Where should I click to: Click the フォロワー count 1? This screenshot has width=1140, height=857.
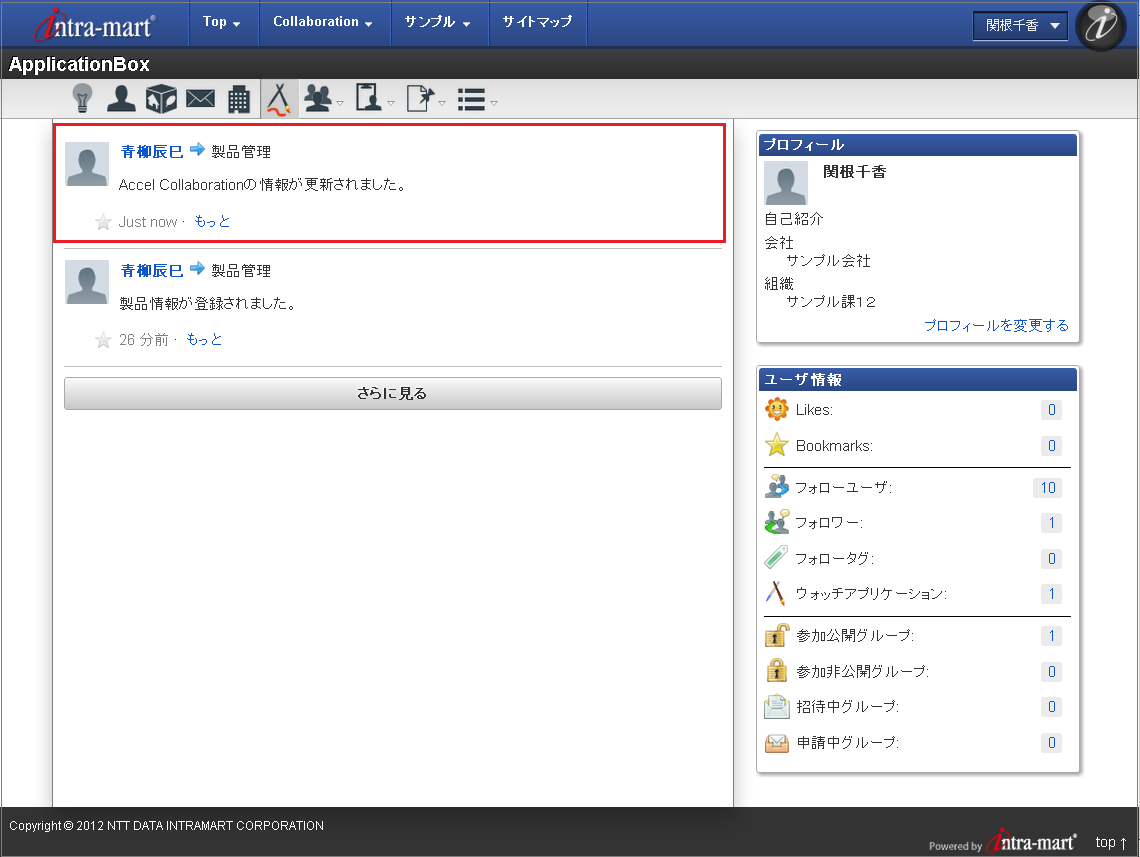click(1051, 523)
